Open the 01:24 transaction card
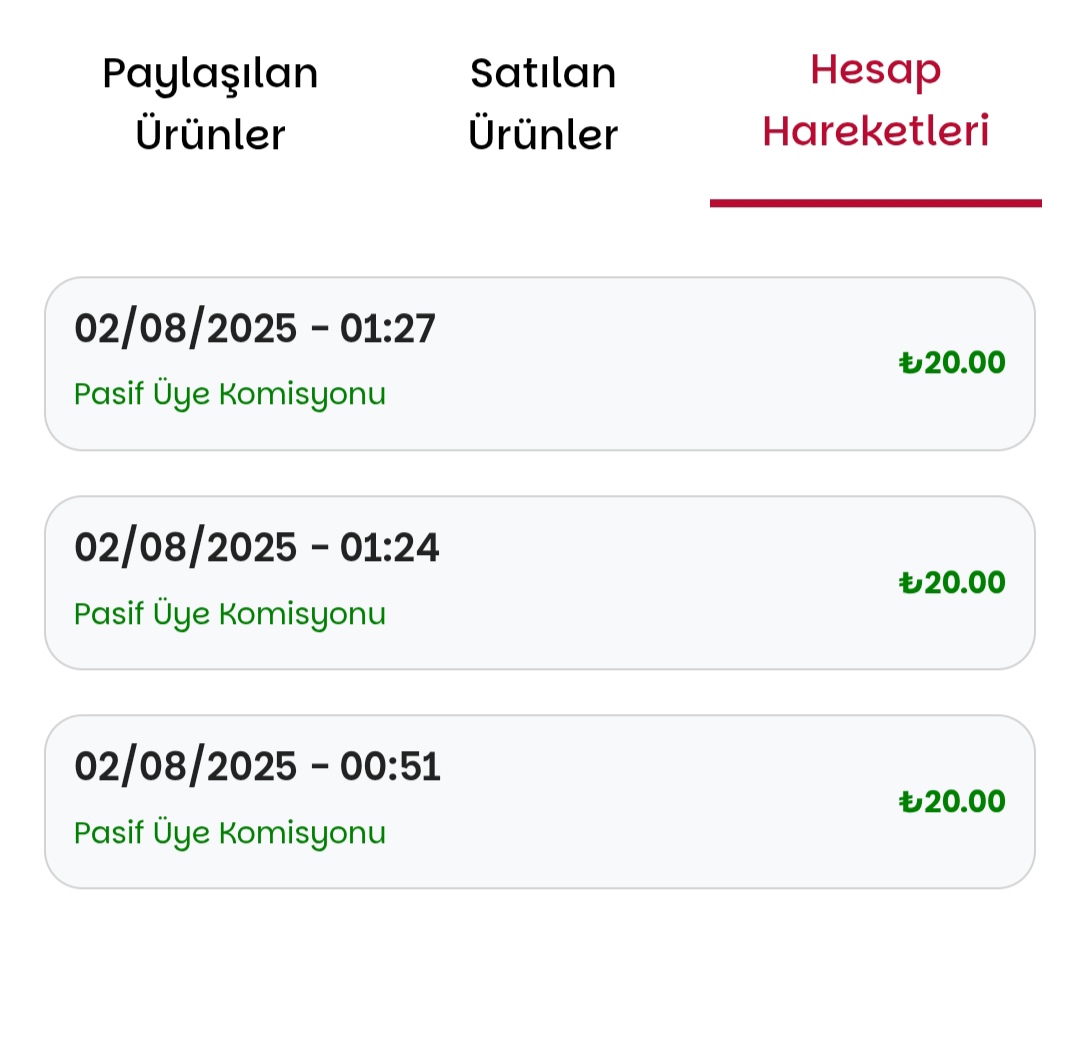 [x=540, y=583]
